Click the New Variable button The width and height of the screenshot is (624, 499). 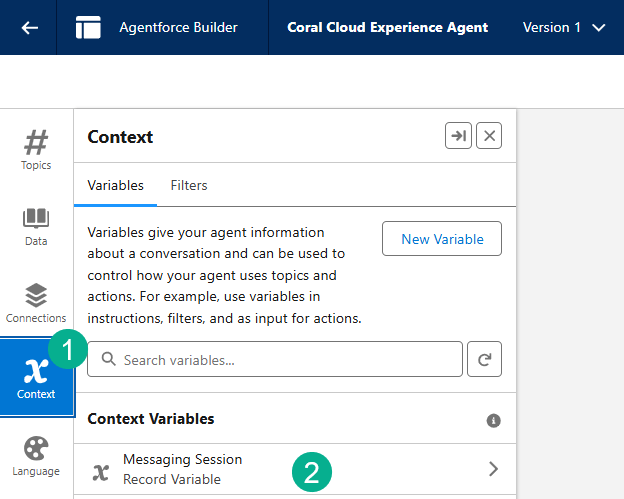click(x=442, y=239)
